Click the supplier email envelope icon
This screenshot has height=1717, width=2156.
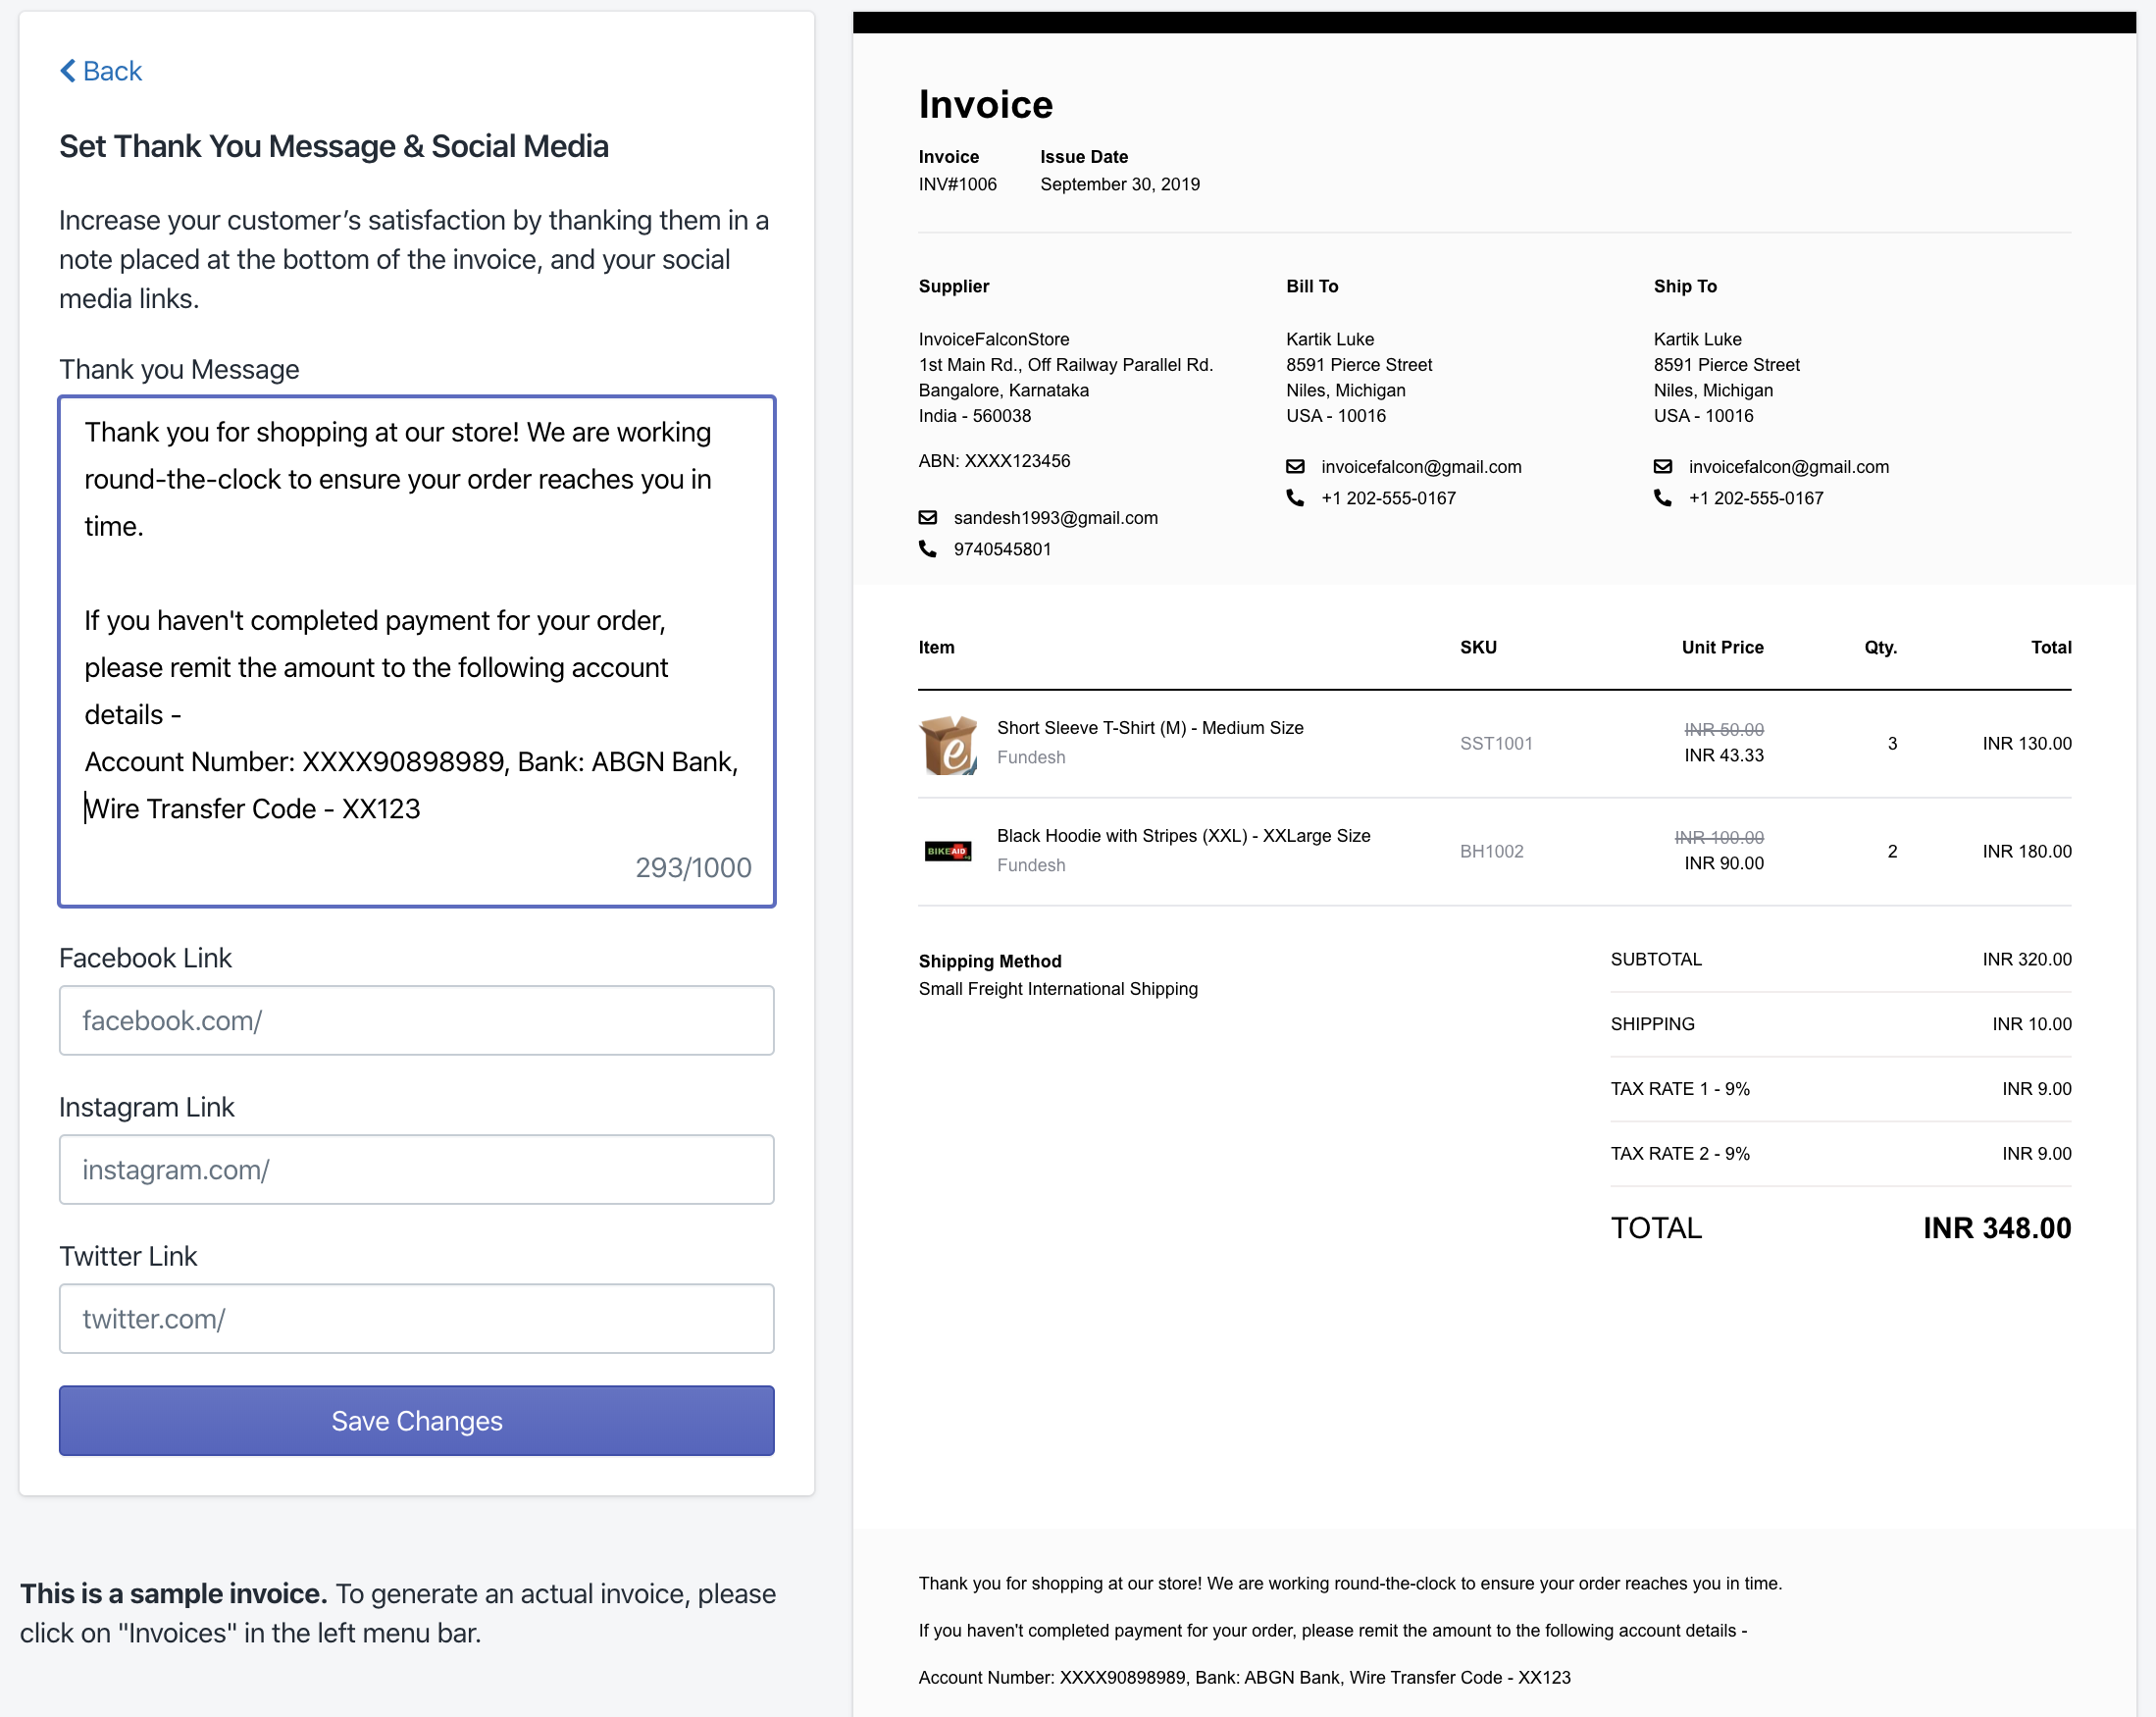point(928,517)
